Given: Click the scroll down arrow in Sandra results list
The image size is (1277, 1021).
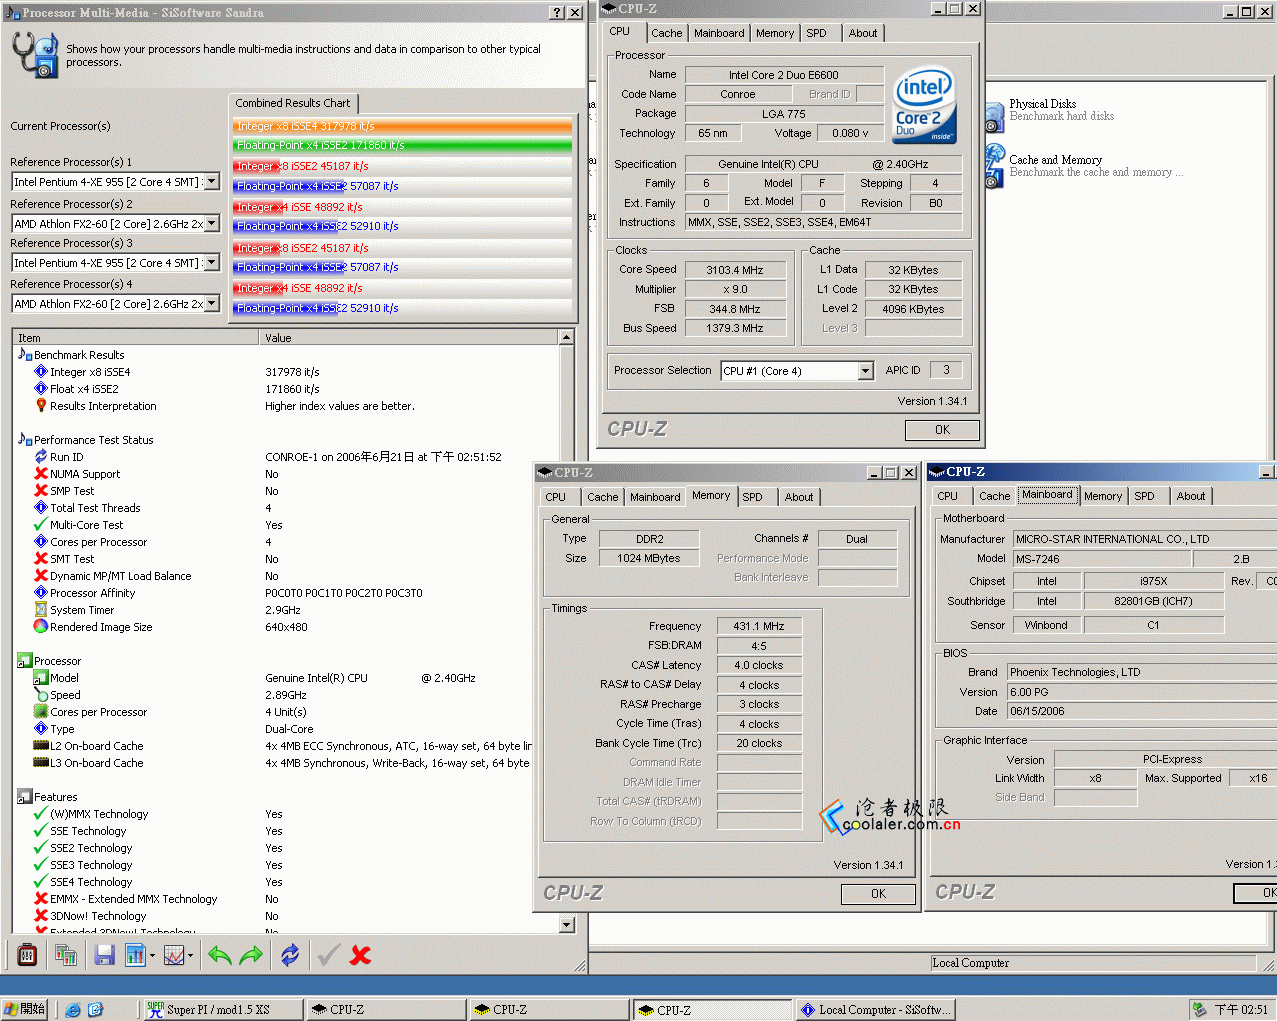Looking at the screenshot, I should pos(567,925).
